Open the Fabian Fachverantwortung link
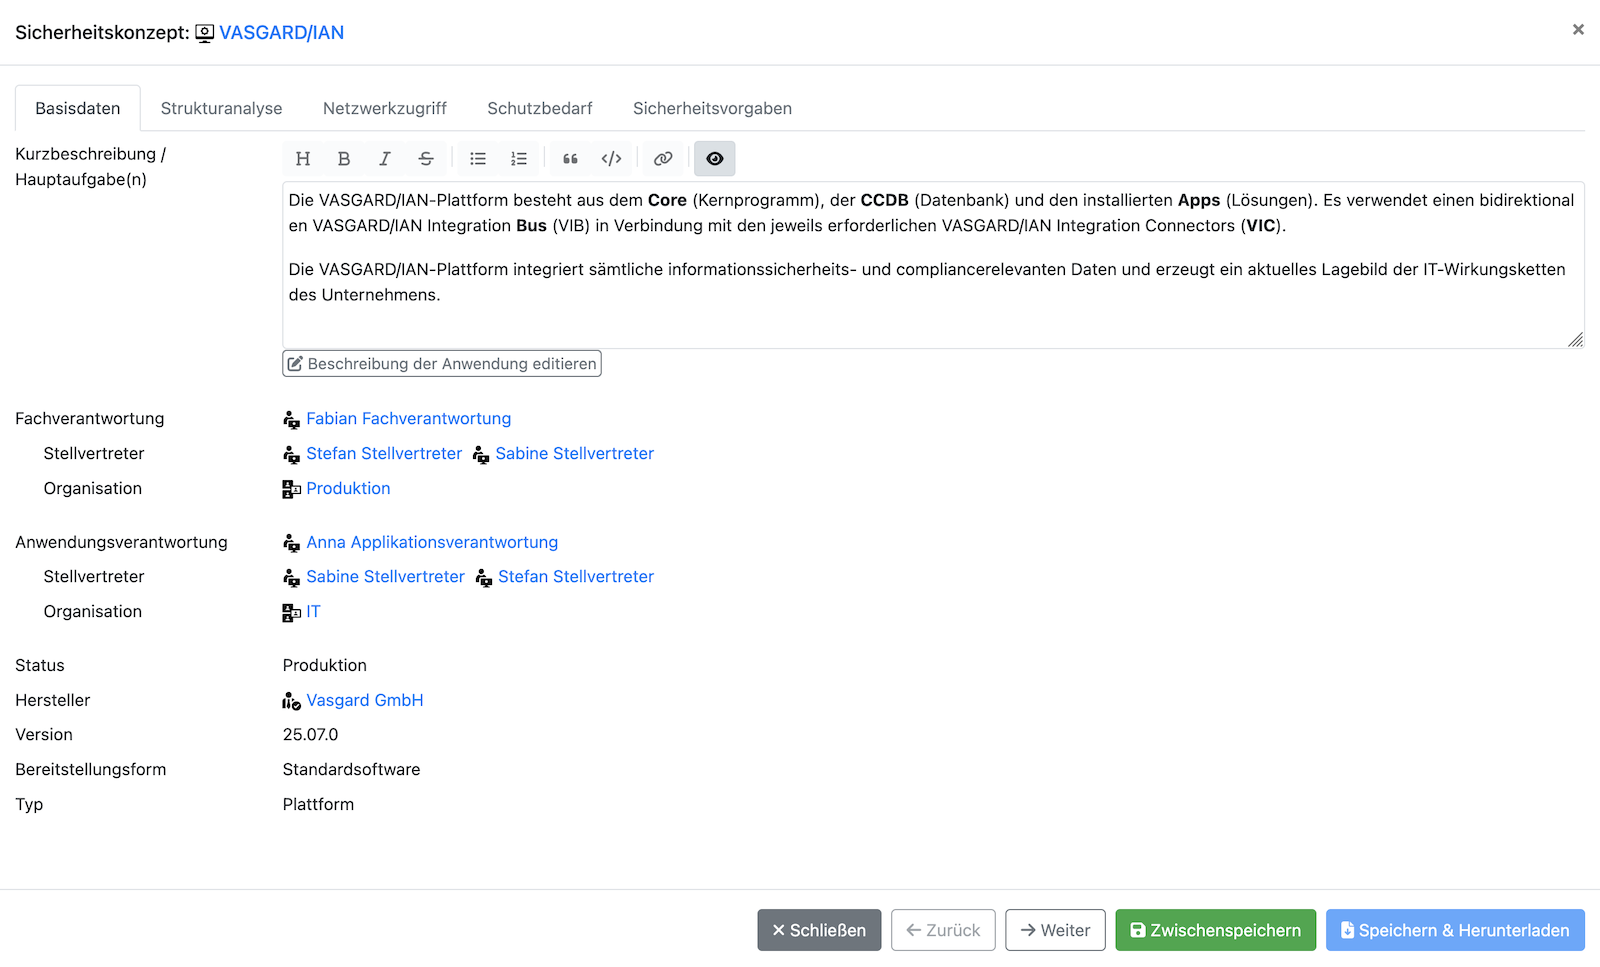1600x967 pixels. point(408,419)
